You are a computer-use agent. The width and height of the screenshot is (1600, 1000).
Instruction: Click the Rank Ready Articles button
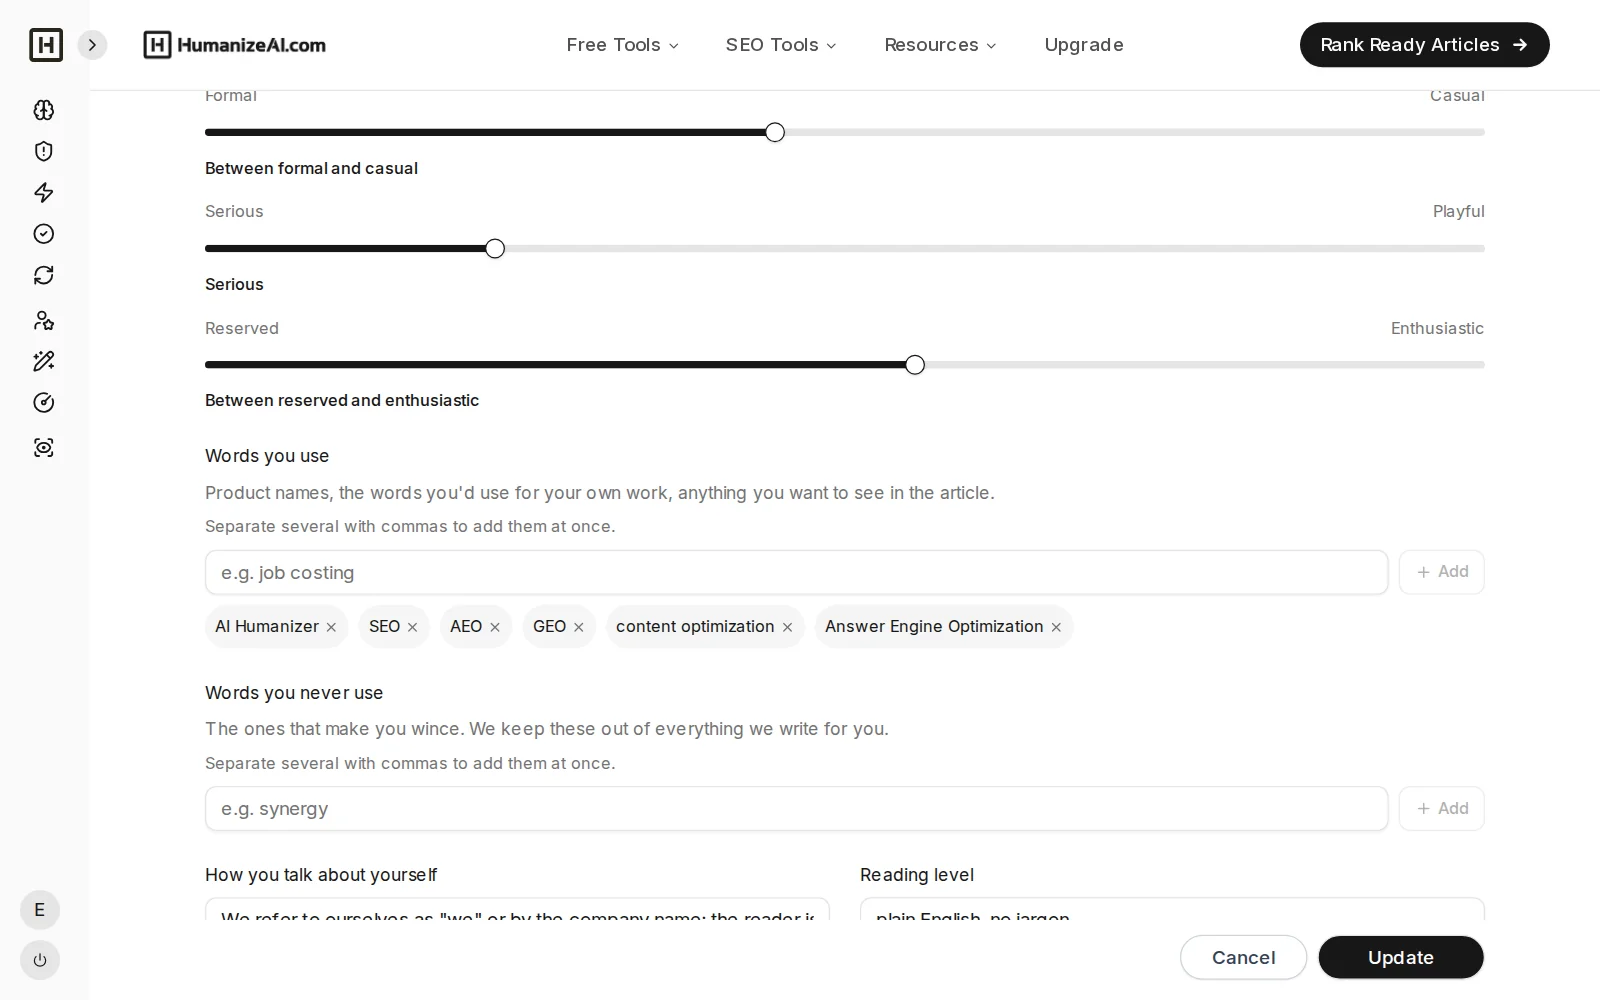pos(1425,45)
